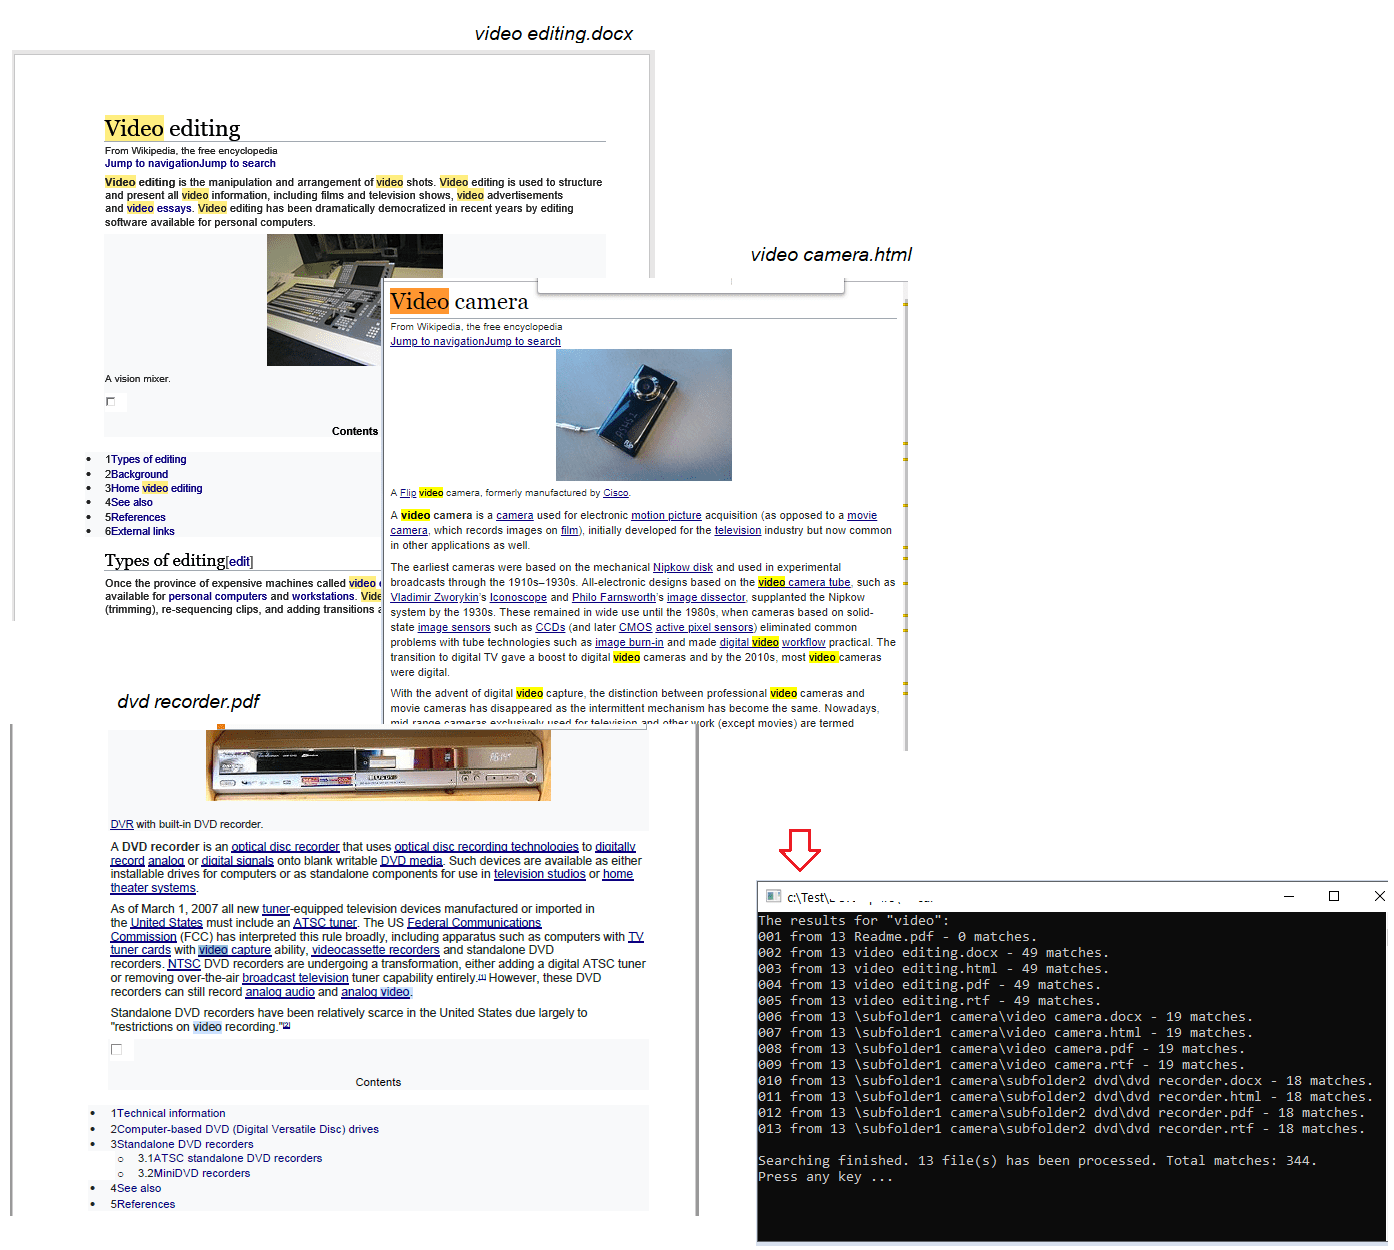Open the video essays link in video editing.docx

pyautogui.click(x=157, y=208)
